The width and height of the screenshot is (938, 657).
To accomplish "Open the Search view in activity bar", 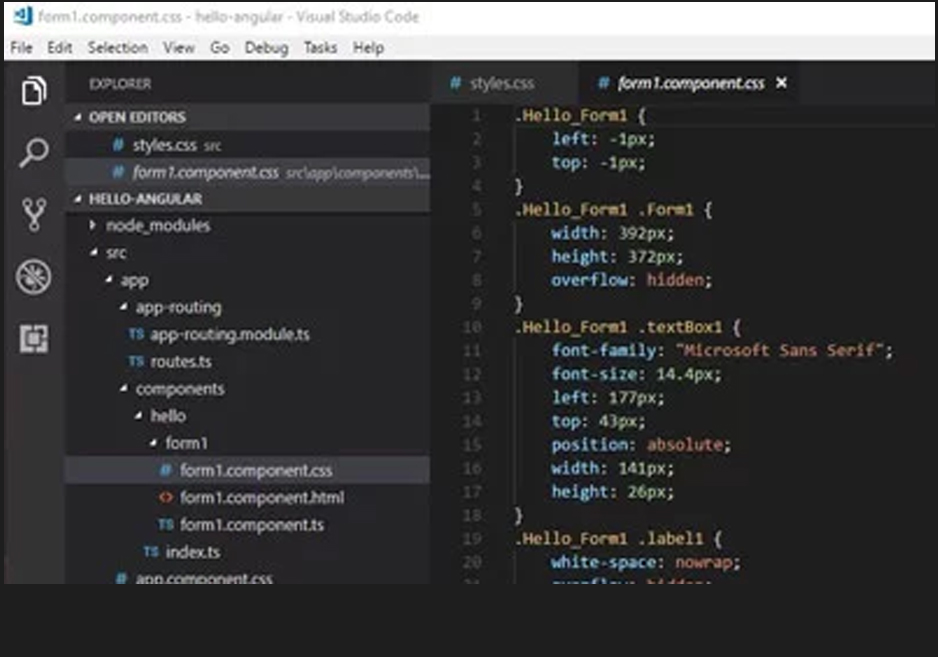I will point(34,153).
